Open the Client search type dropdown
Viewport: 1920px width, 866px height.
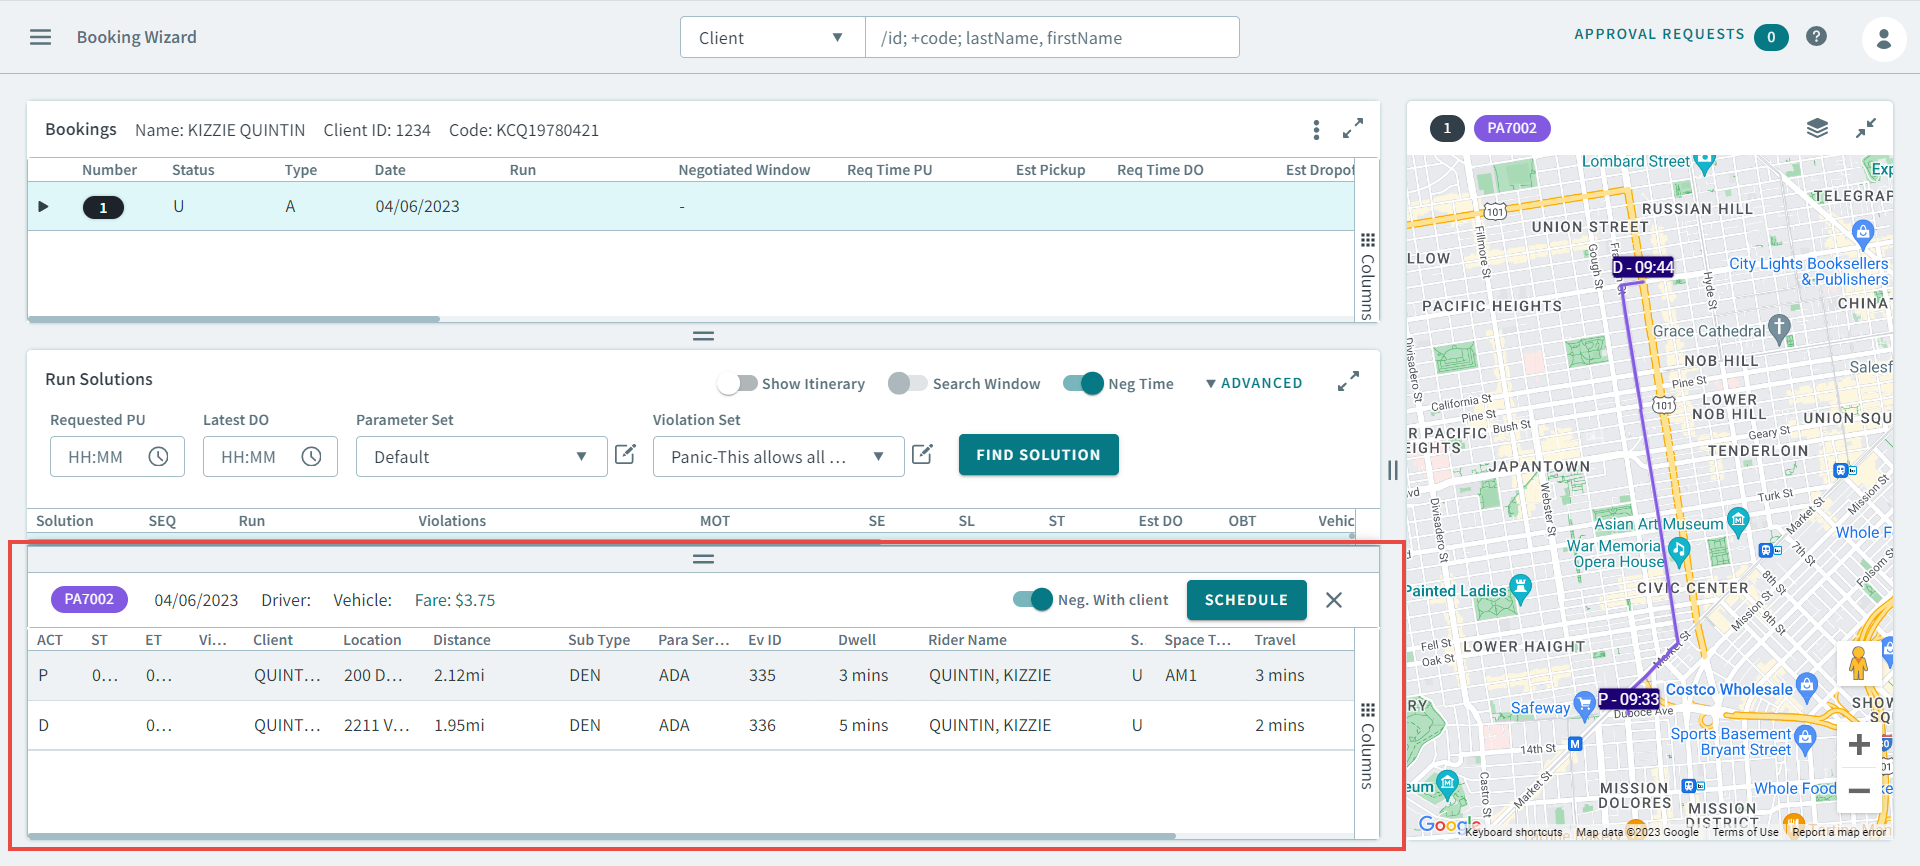pyautogui.click(x=771, y=38)
